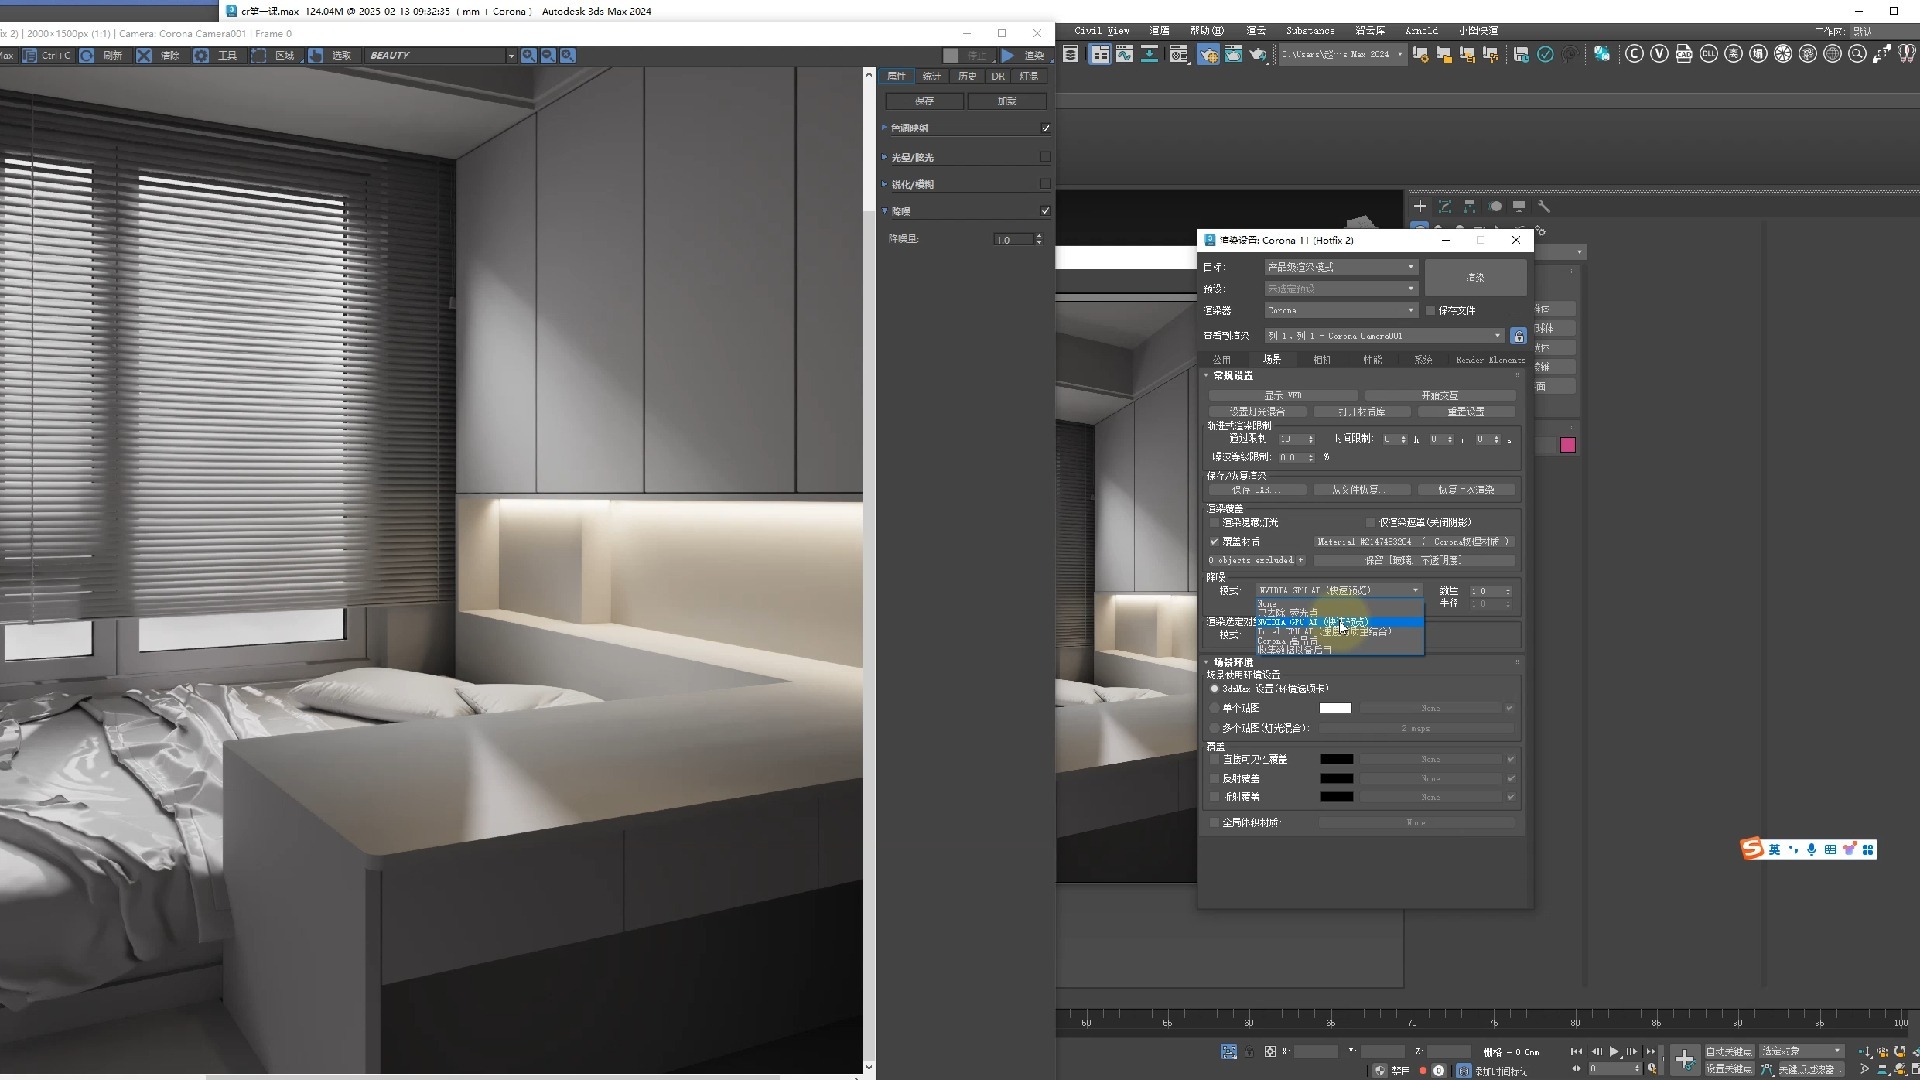Click the lock view icon in render setup

[x=1518, y=336]
